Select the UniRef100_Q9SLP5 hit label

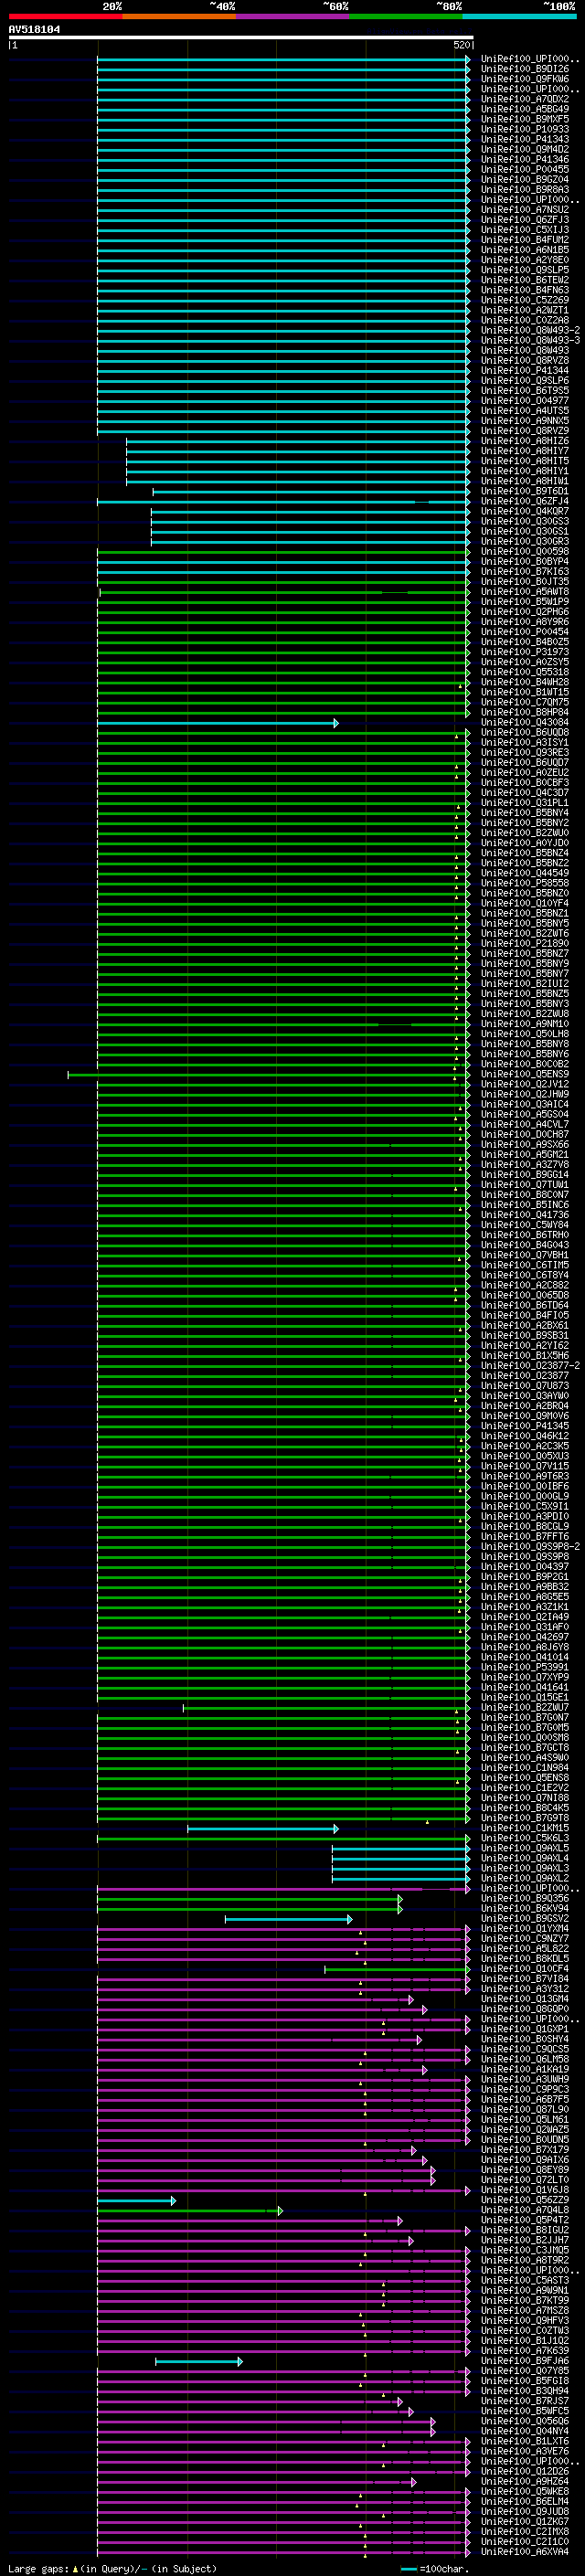click(525, 271)
